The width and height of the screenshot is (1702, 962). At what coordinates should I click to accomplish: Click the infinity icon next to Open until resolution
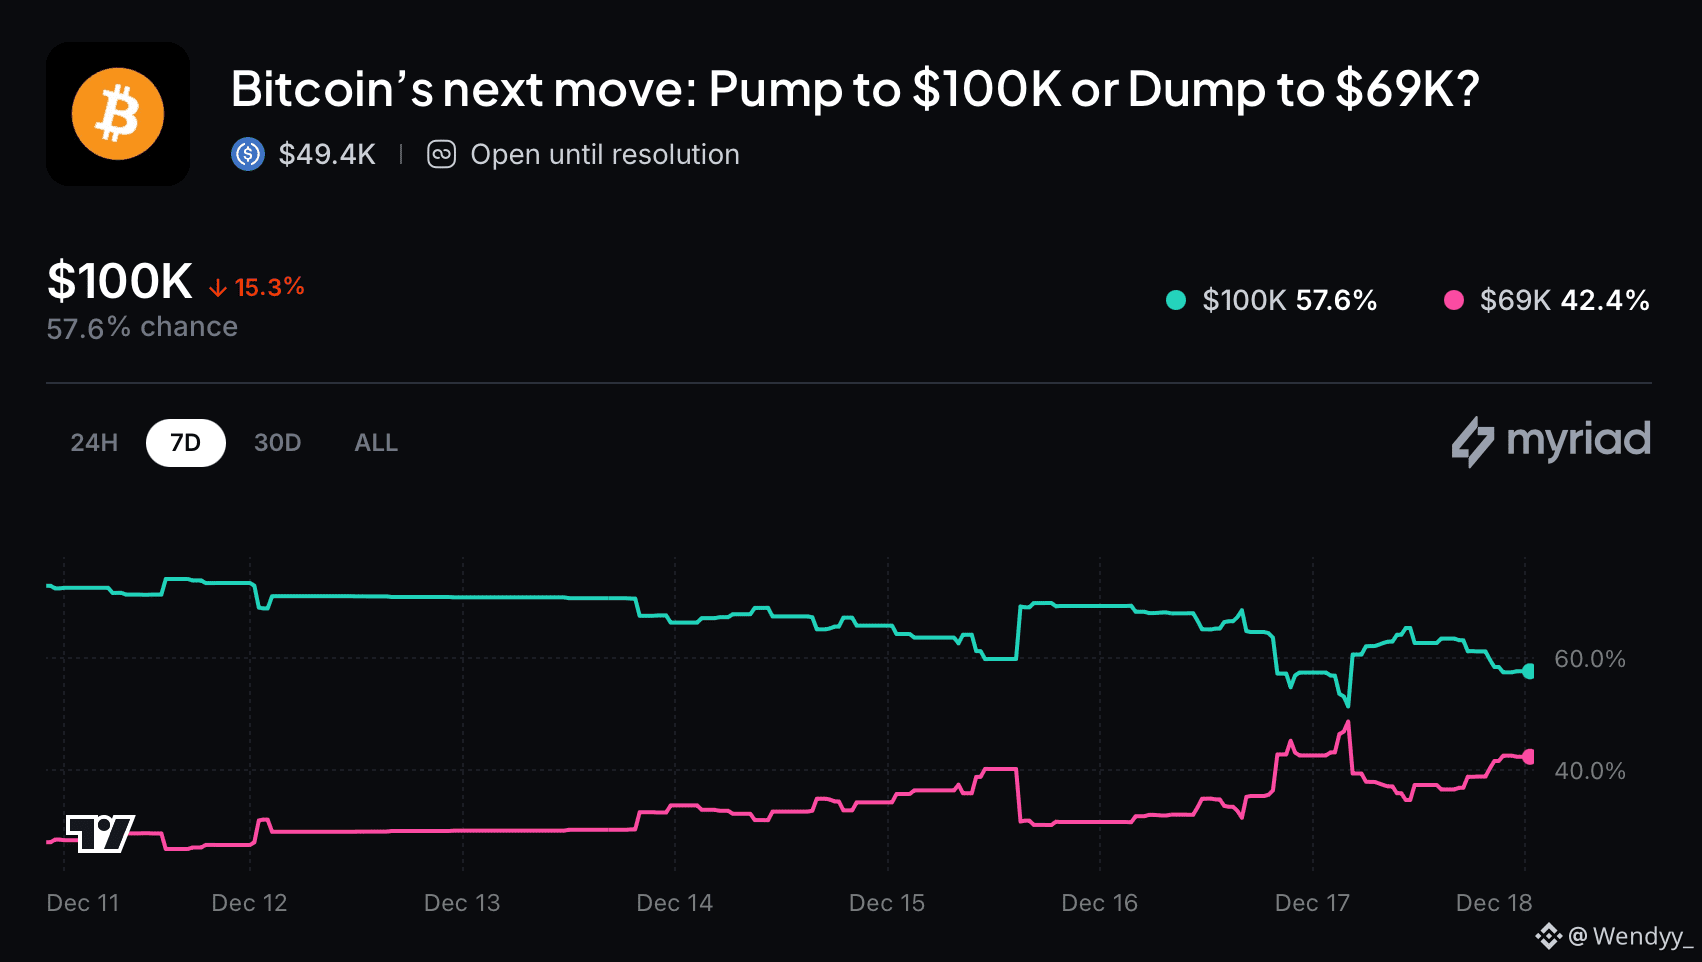tap(441, 154)
